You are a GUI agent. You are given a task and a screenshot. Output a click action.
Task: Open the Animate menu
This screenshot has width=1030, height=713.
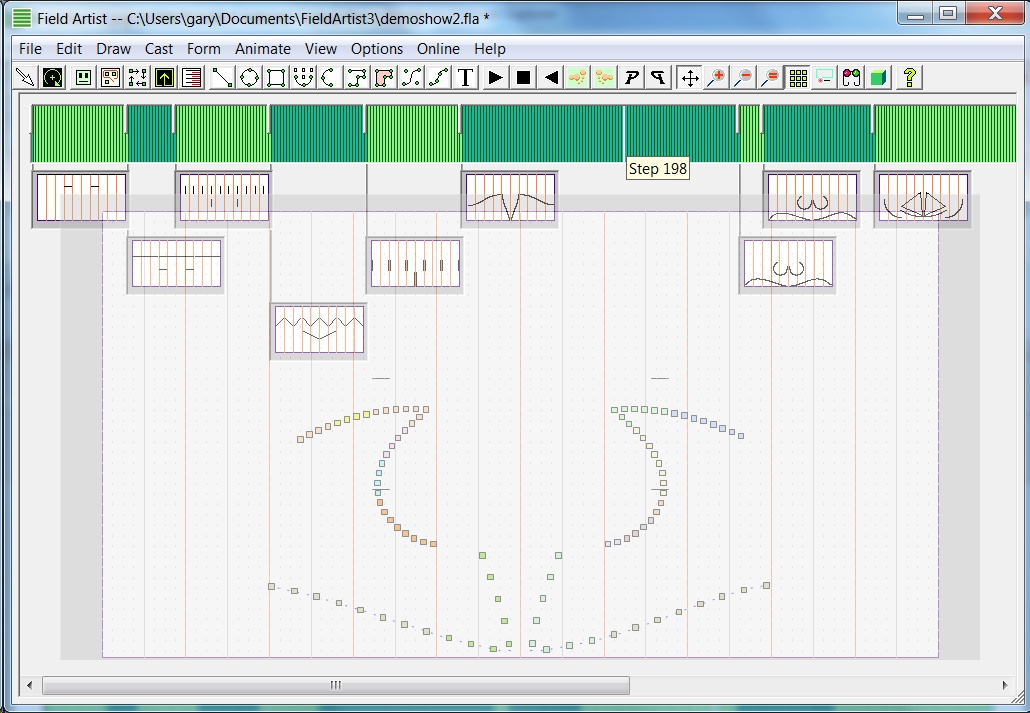262,48
